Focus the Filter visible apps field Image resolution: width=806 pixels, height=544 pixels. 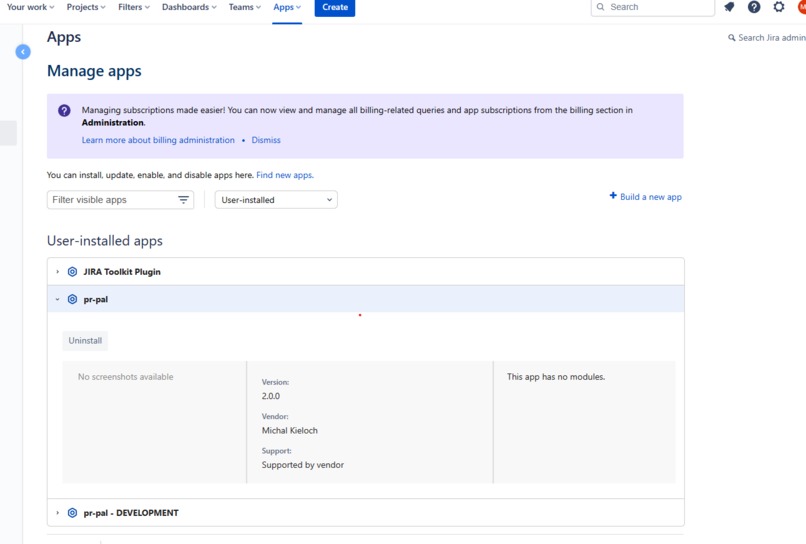(120, 200)
